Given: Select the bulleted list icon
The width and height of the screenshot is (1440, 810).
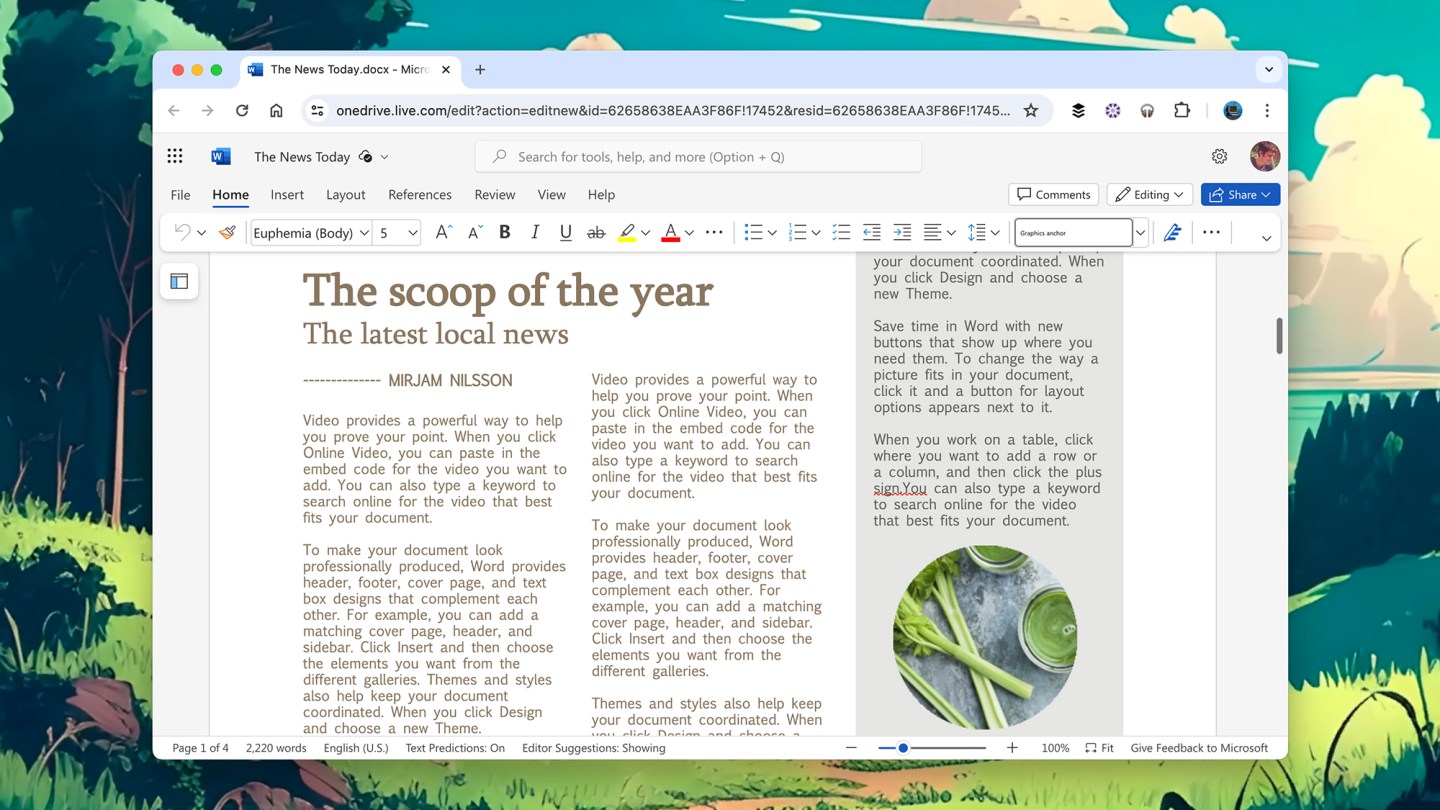Looking at the screenshot, I should [754, 232].
